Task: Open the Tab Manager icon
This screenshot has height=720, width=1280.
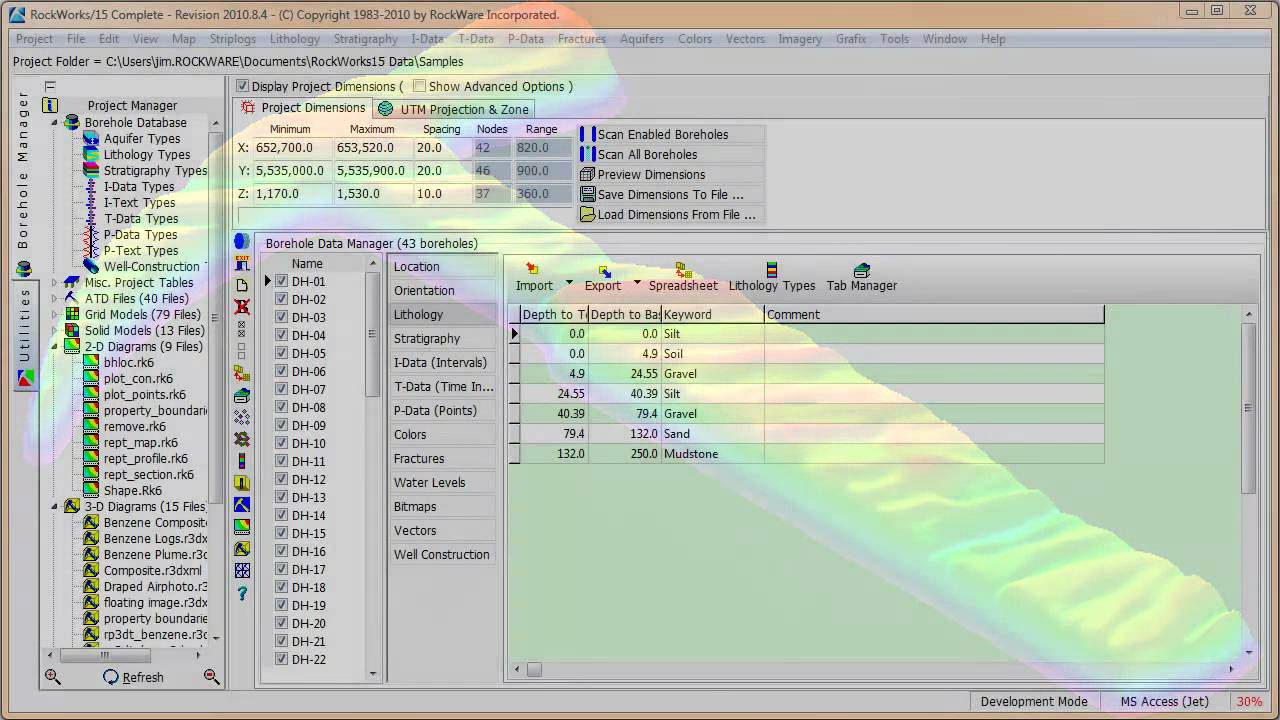Action: 861,270
